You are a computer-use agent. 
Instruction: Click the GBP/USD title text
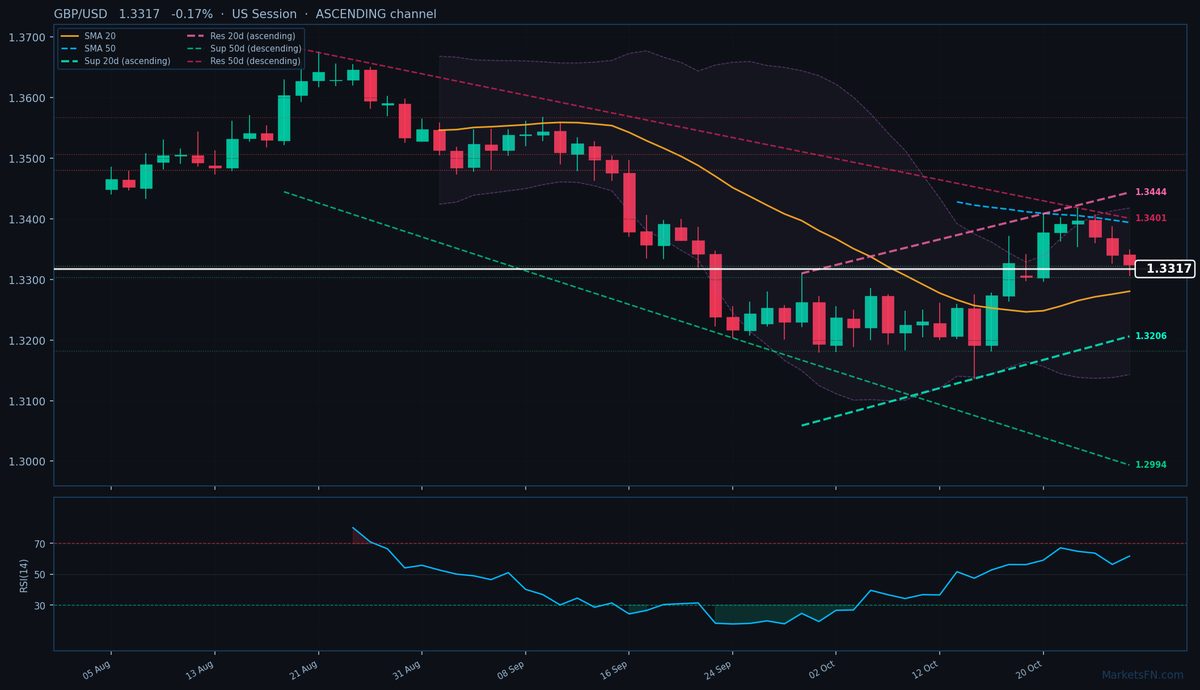(81, 14)
